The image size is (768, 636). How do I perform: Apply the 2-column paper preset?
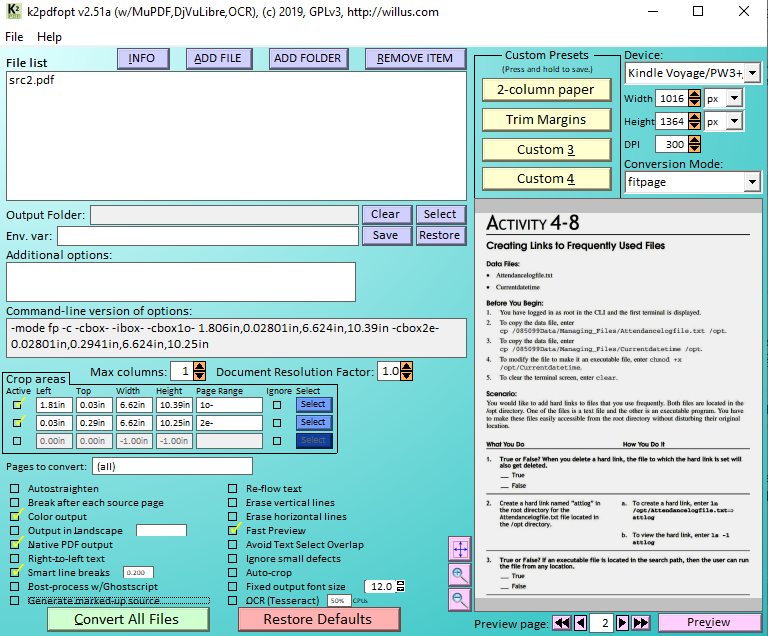[x=547, y=90]
